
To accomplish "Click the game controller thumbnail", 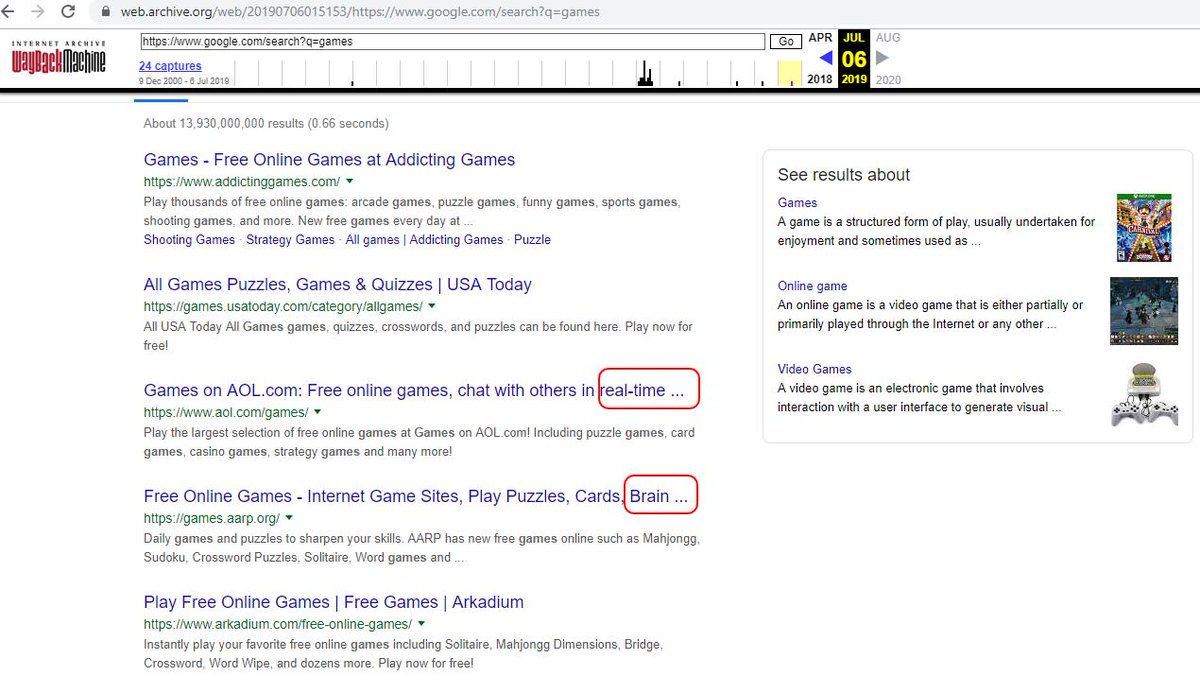I will [1144, 395].
